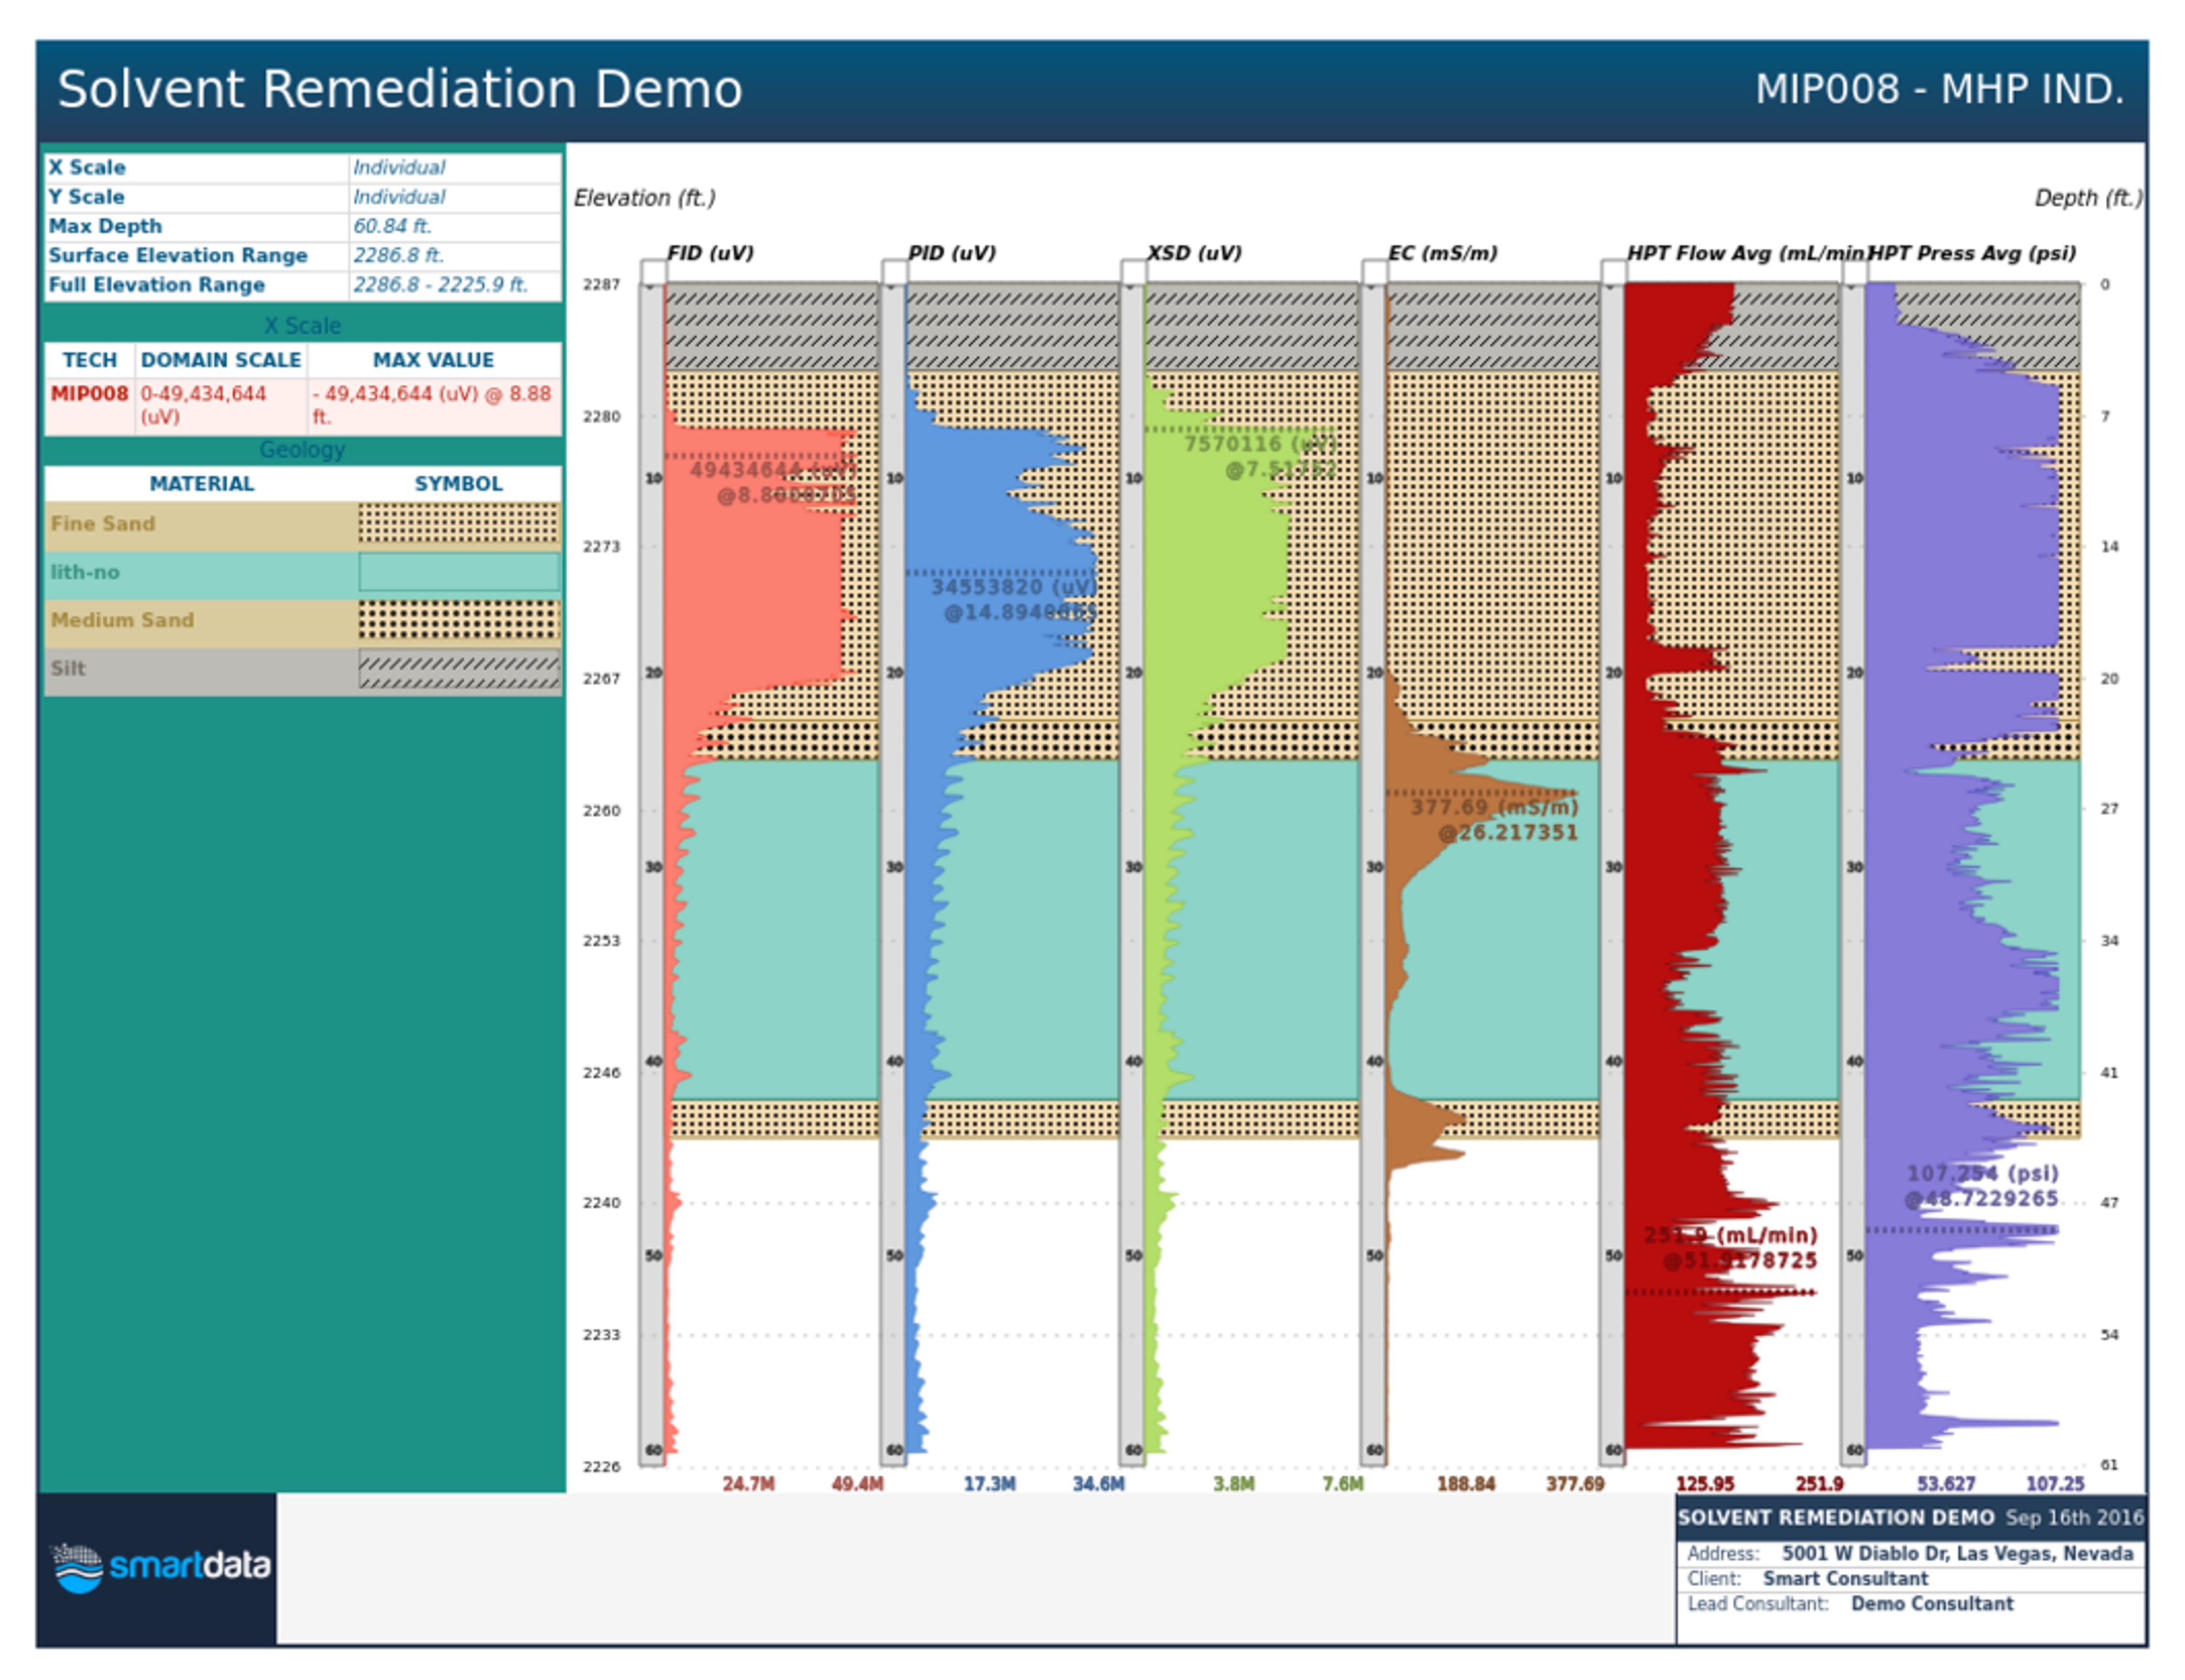
Task: Click the 49434644 peak annotation on FID
Action: click(x=773, y=482)
